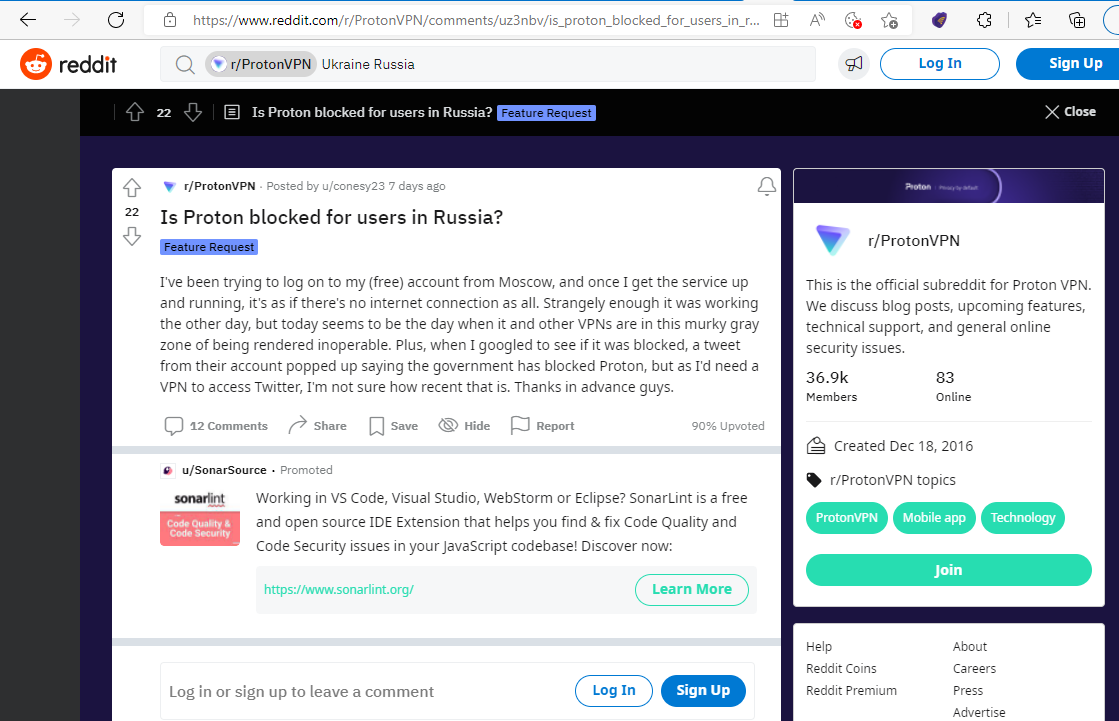Upvote the Proton blocked in Russia post
Viewport: 1119px width, 721px height.
(132, 188)
